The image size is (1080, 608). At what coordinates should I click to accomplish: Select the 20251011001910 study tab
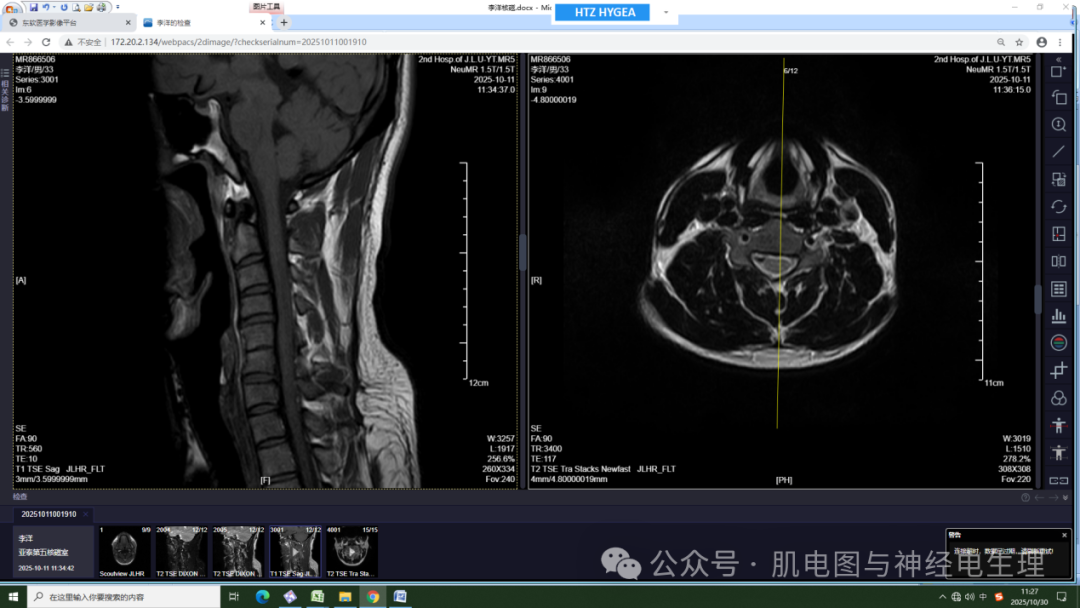click(x=49, y=514)
